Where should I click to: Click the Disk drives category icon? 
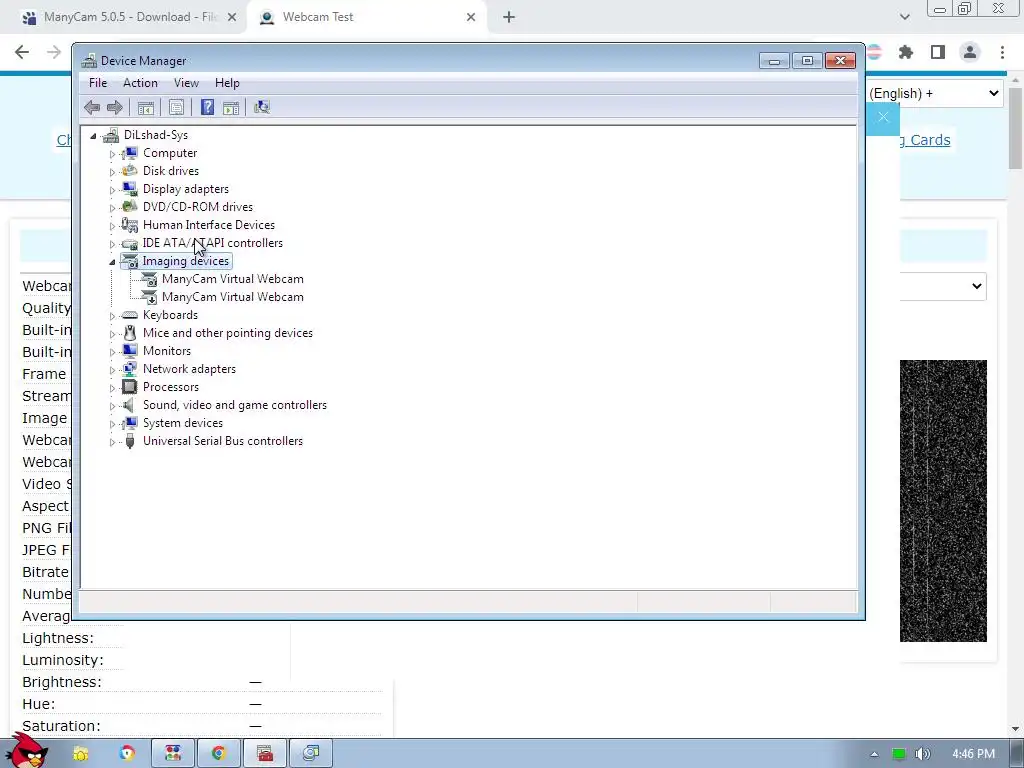[x=130, y=170]
